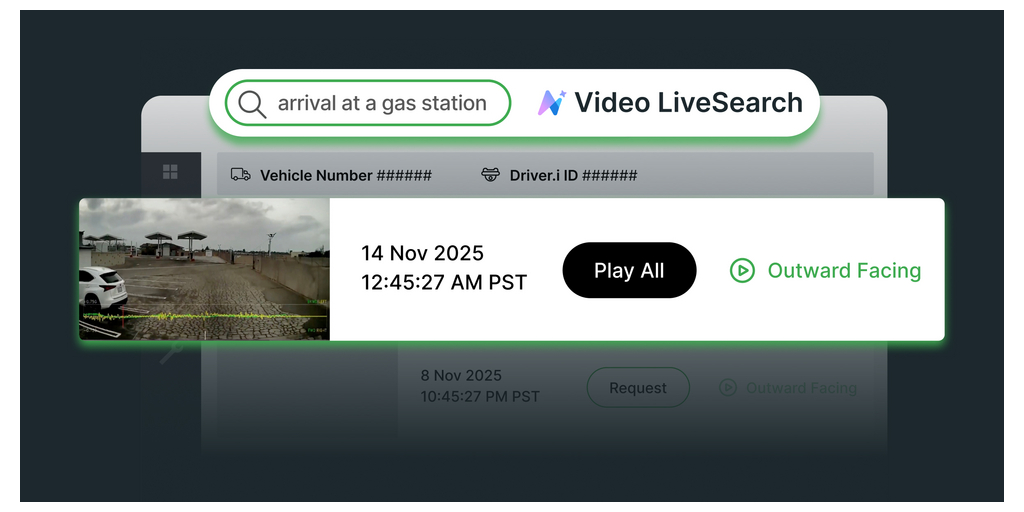Select the 14 Nov 2025 12:45:27 AM timestamp
1024x512 pixels.
(x=444, y=268)
